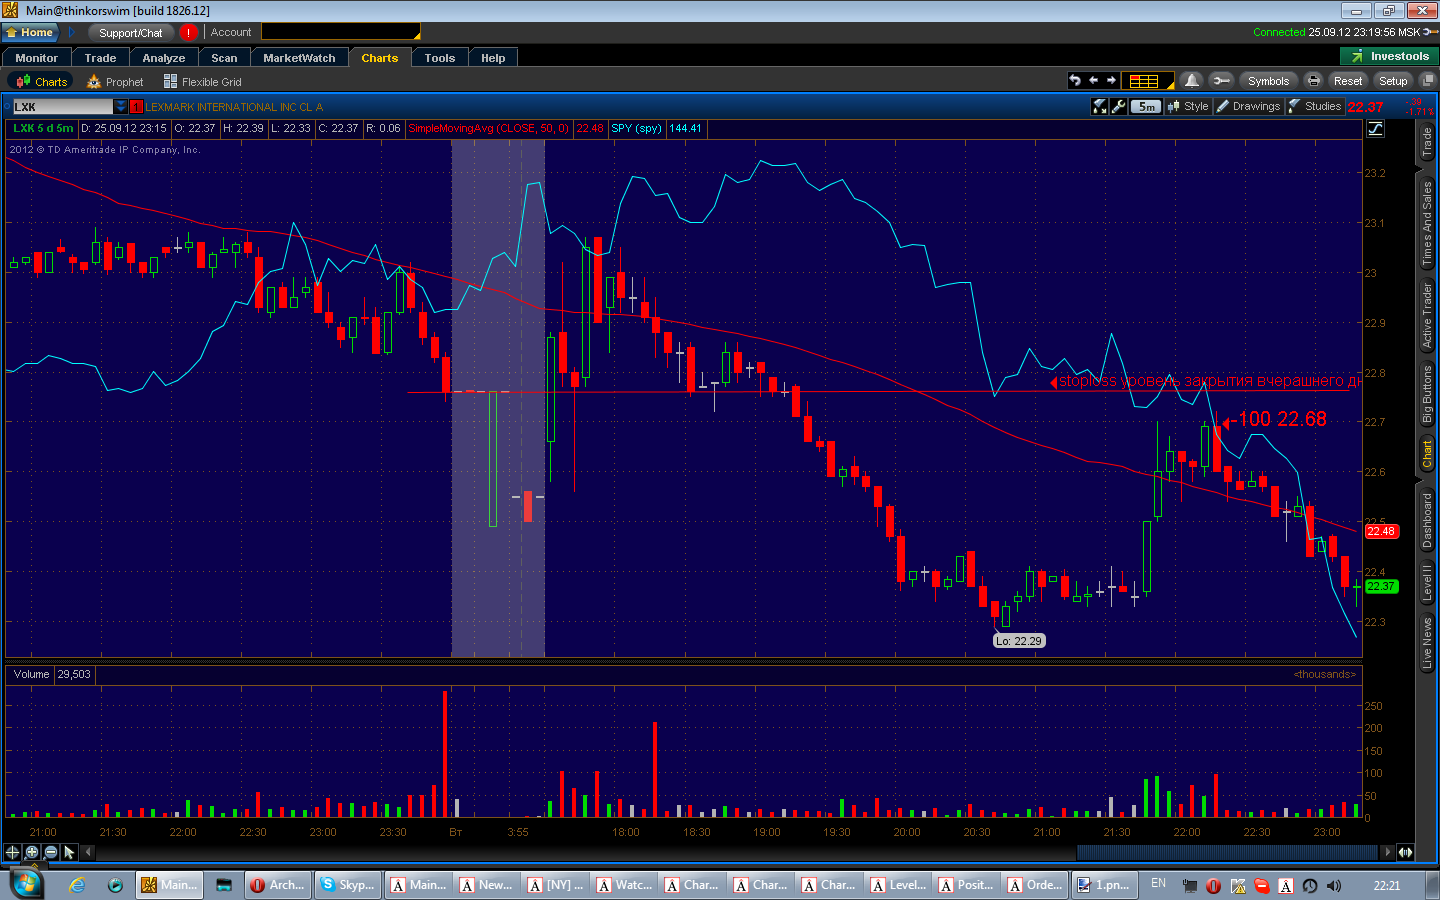
Task: Open the Trade tab
Action: coord(100,58)
